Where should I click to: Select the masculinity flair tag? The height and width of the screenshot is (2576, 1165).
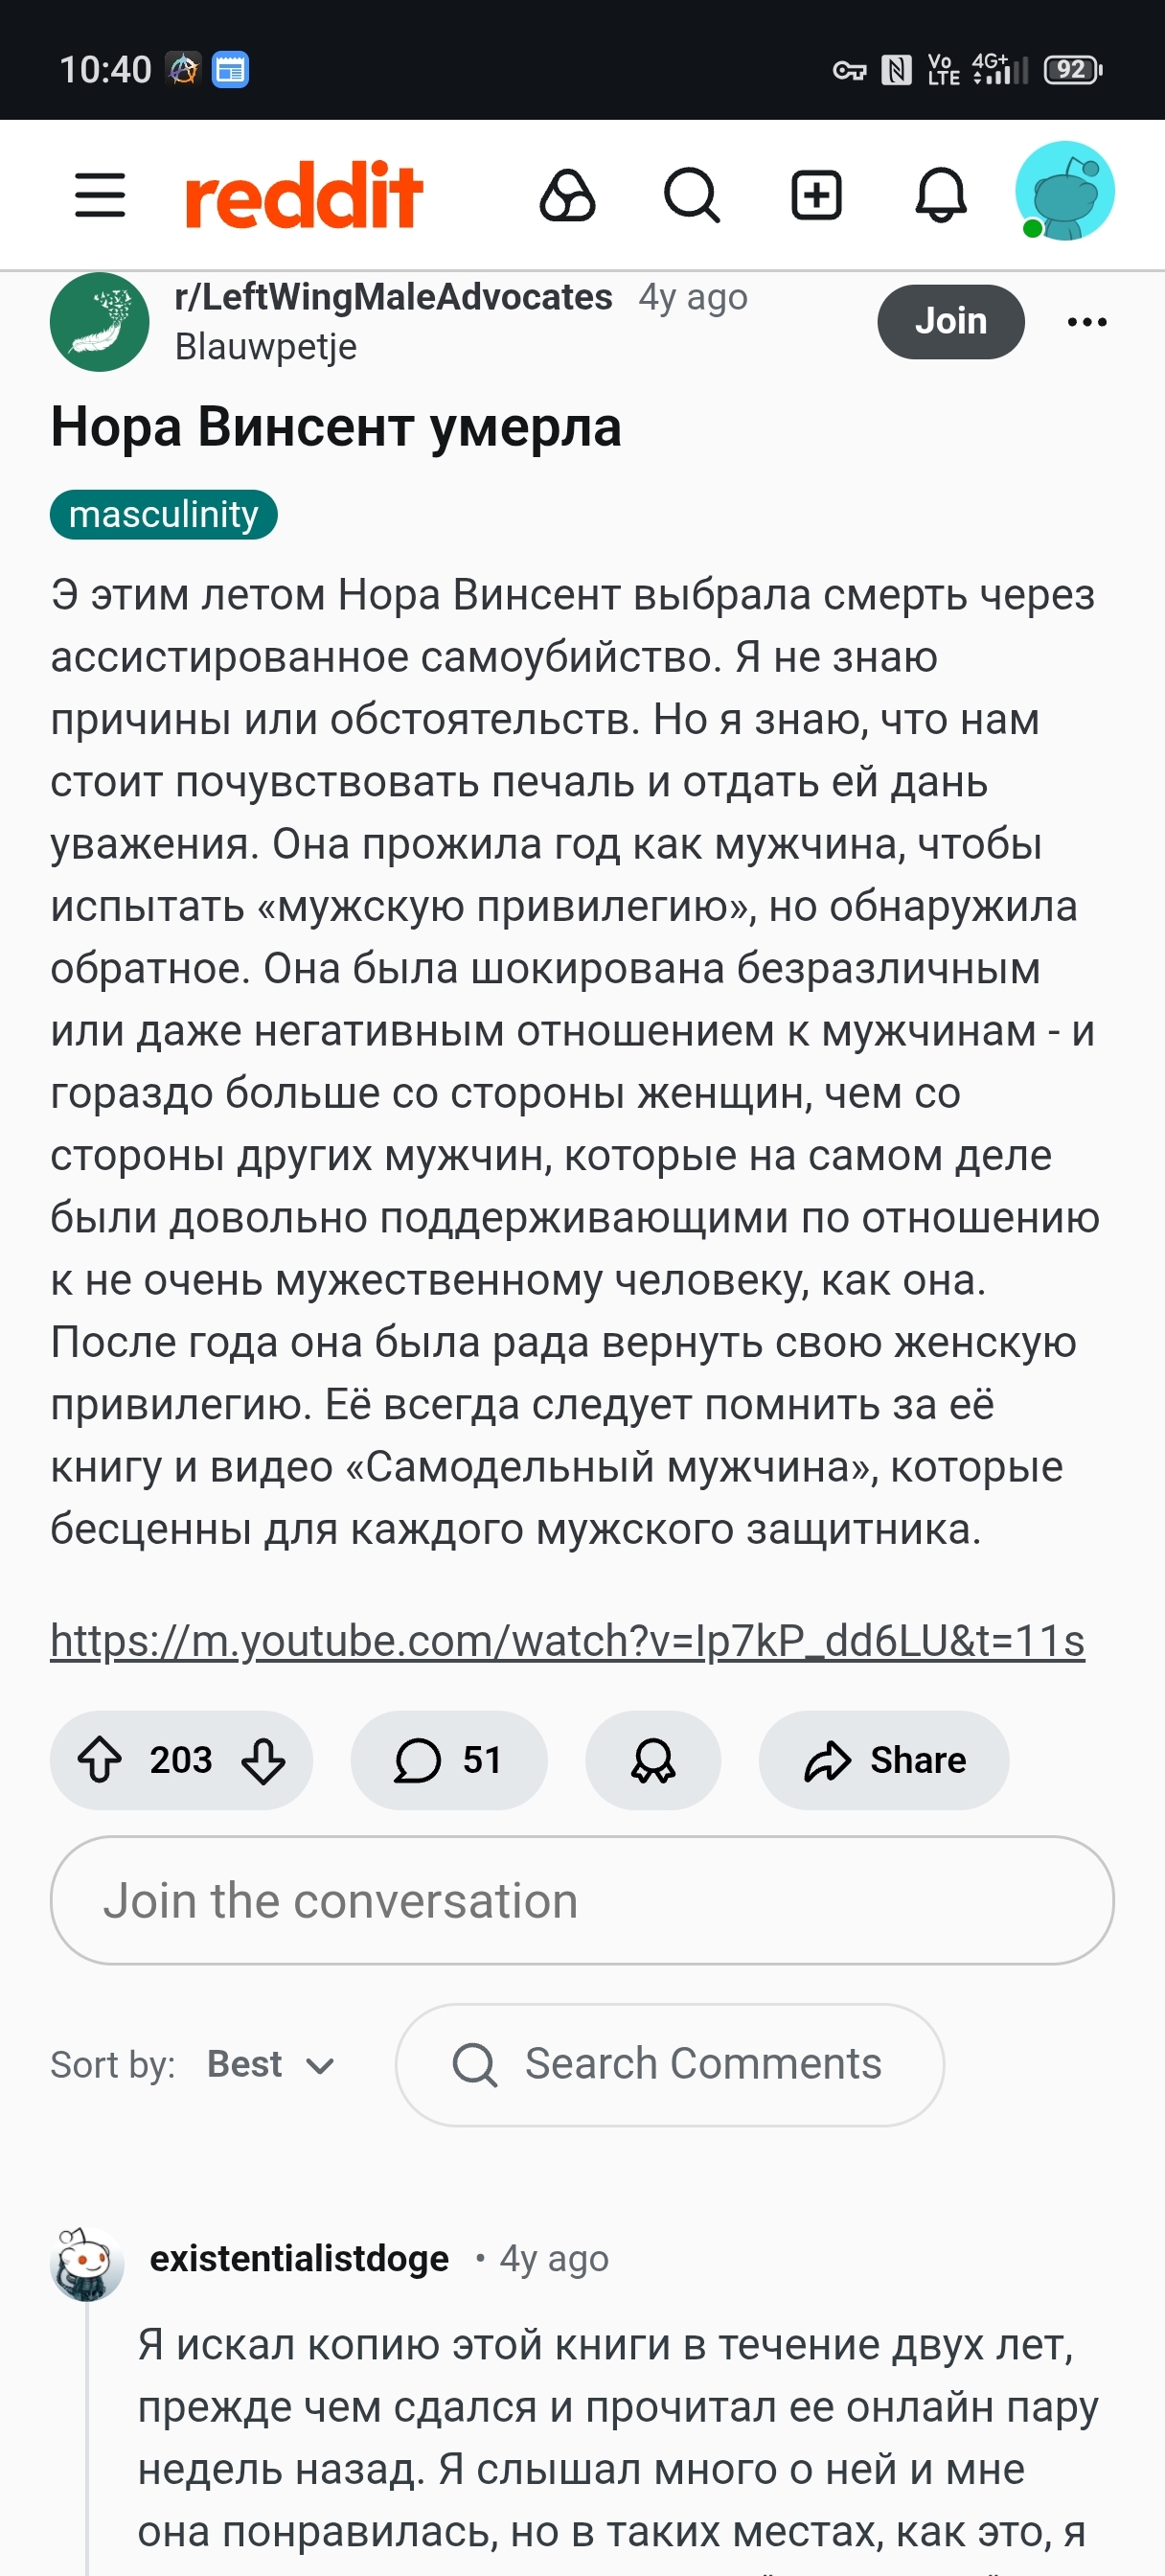[164, 514]
